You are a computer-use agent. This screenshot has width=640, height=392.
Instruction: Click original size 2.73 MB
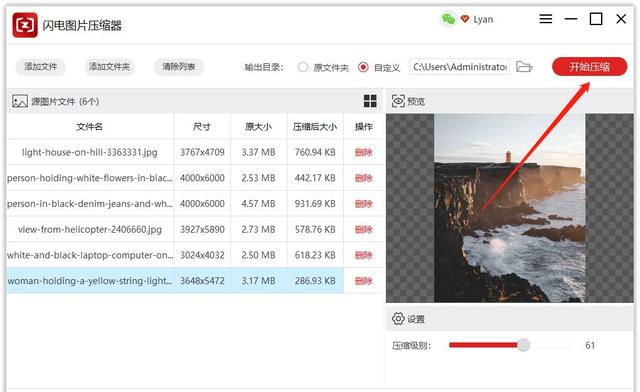pyautogui.click(x=258, y=229)
